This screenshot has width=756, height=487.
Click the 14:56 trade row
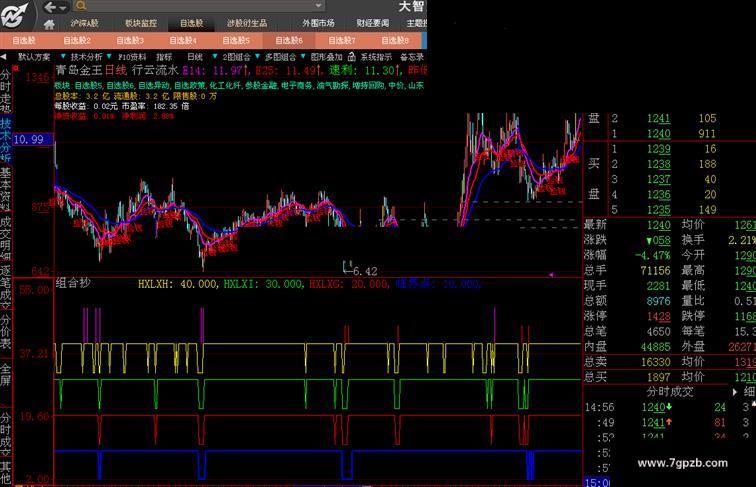coord(670,407)
